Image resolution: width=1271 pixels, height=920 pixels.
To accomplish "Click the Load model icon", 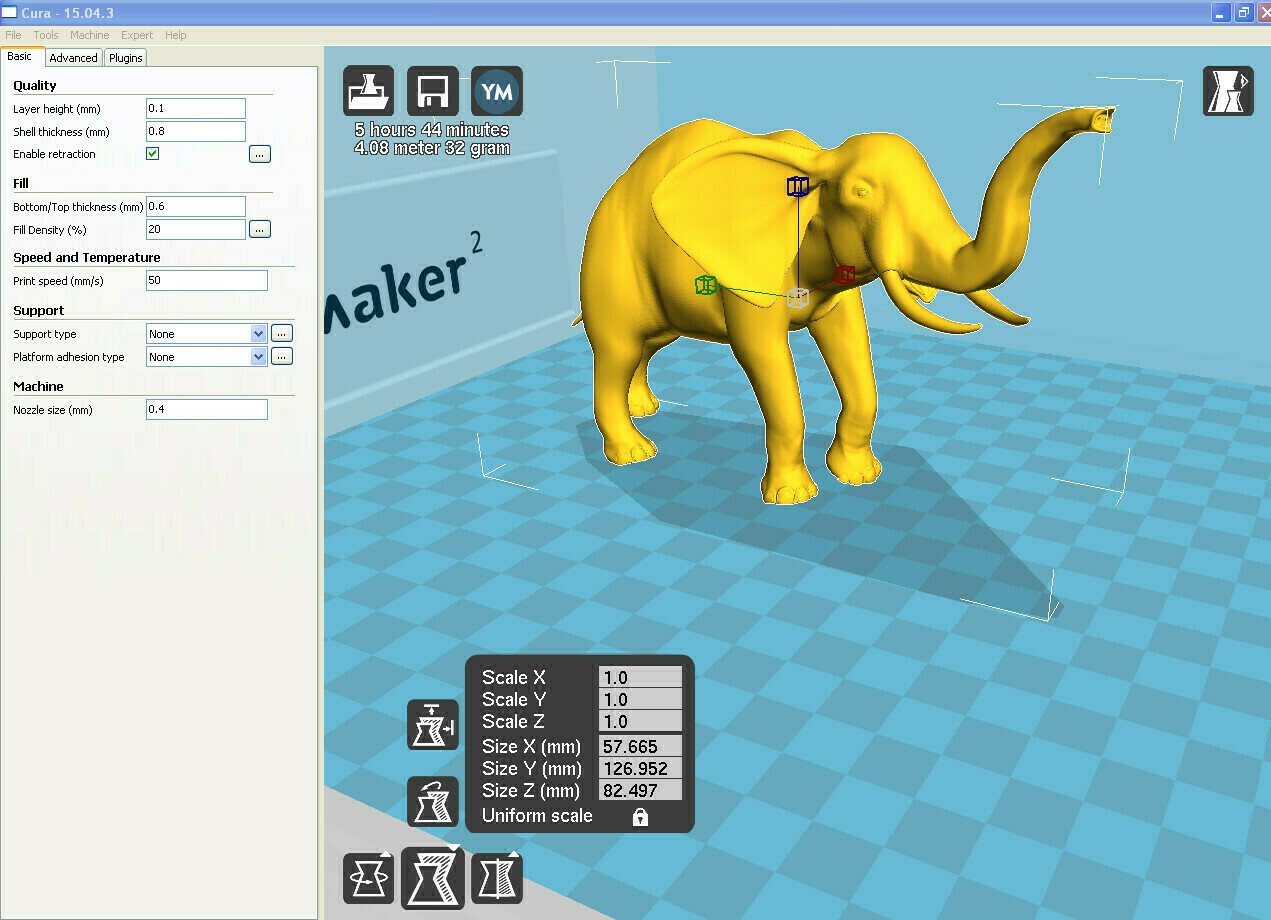I will (x=368, y=92).
